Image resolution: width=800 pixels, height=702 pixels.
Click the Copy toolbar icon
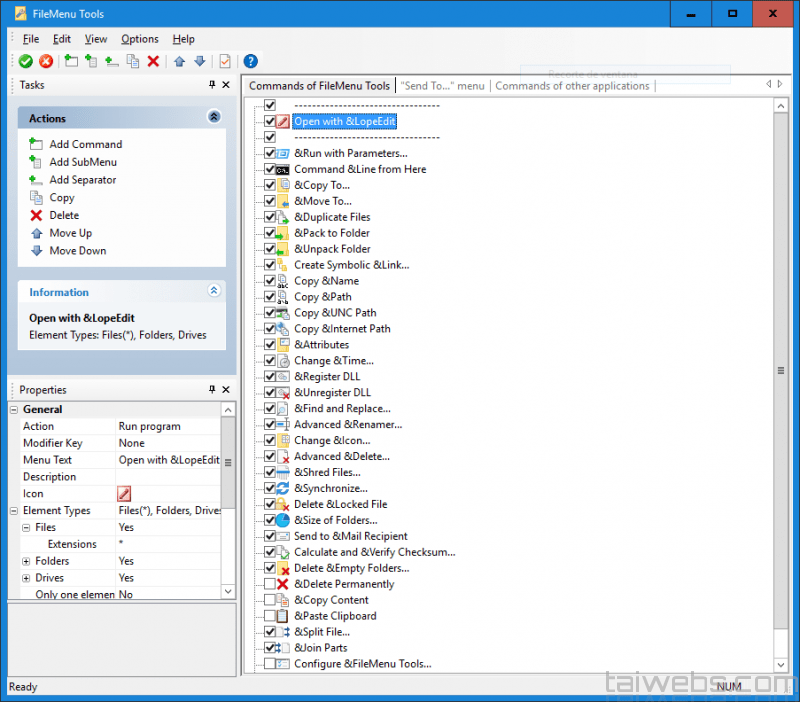pos(130,61)
